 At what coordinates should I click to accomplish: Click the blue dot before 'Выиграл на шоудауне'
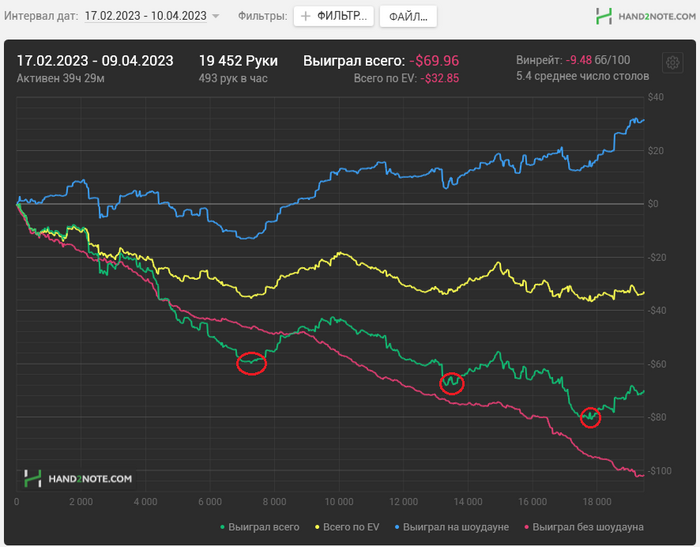click(x=397, y=527)
